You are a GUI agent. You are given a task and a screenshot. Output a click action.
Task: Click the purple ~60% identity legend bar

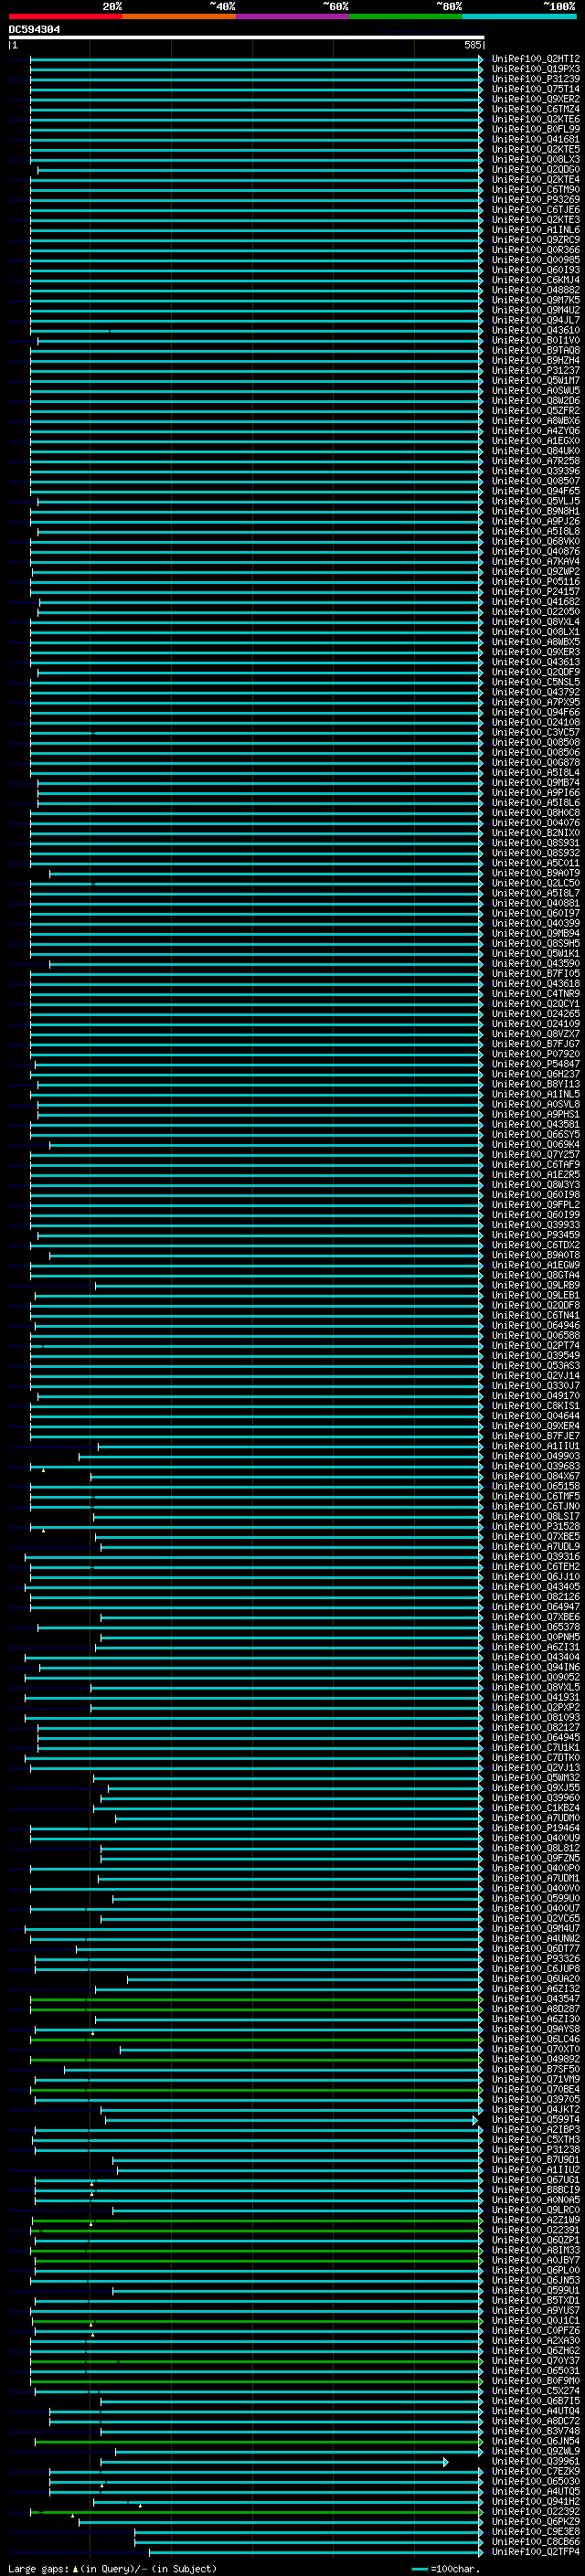[292, 16]
